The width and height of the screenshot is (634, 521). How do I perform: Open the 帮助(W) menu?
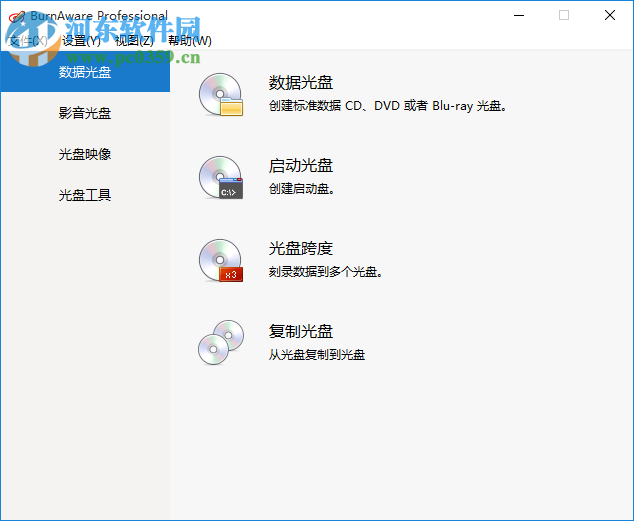pos(190,40)
